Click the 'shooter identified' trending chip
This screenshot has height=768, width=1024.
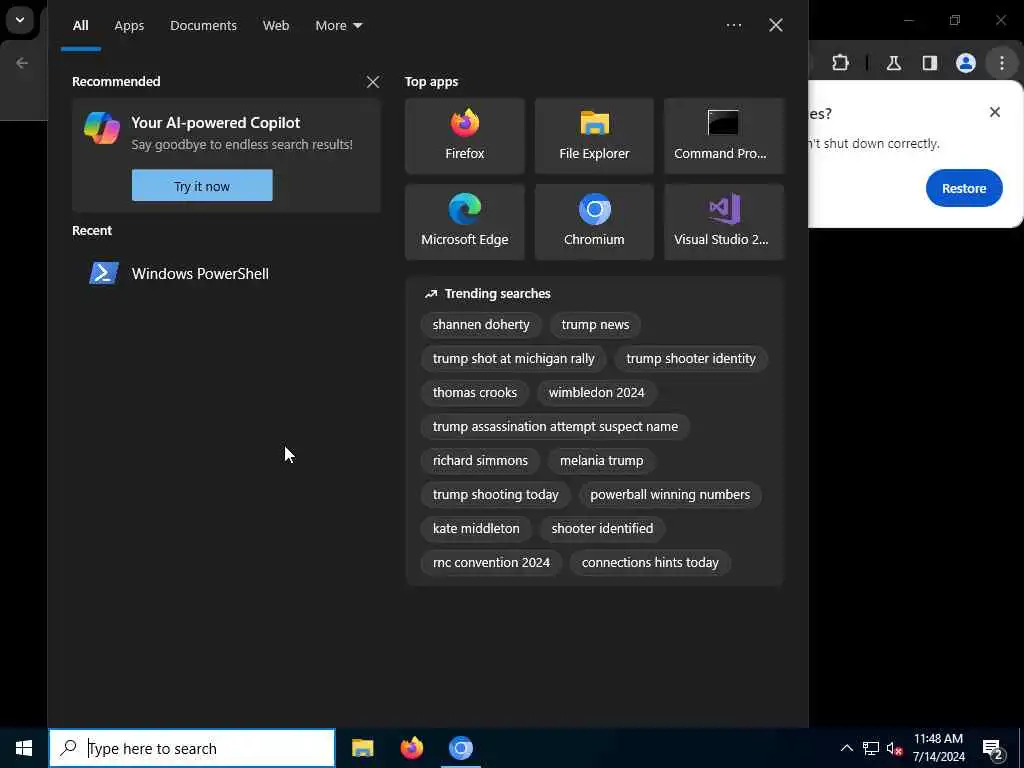point(602,528)
